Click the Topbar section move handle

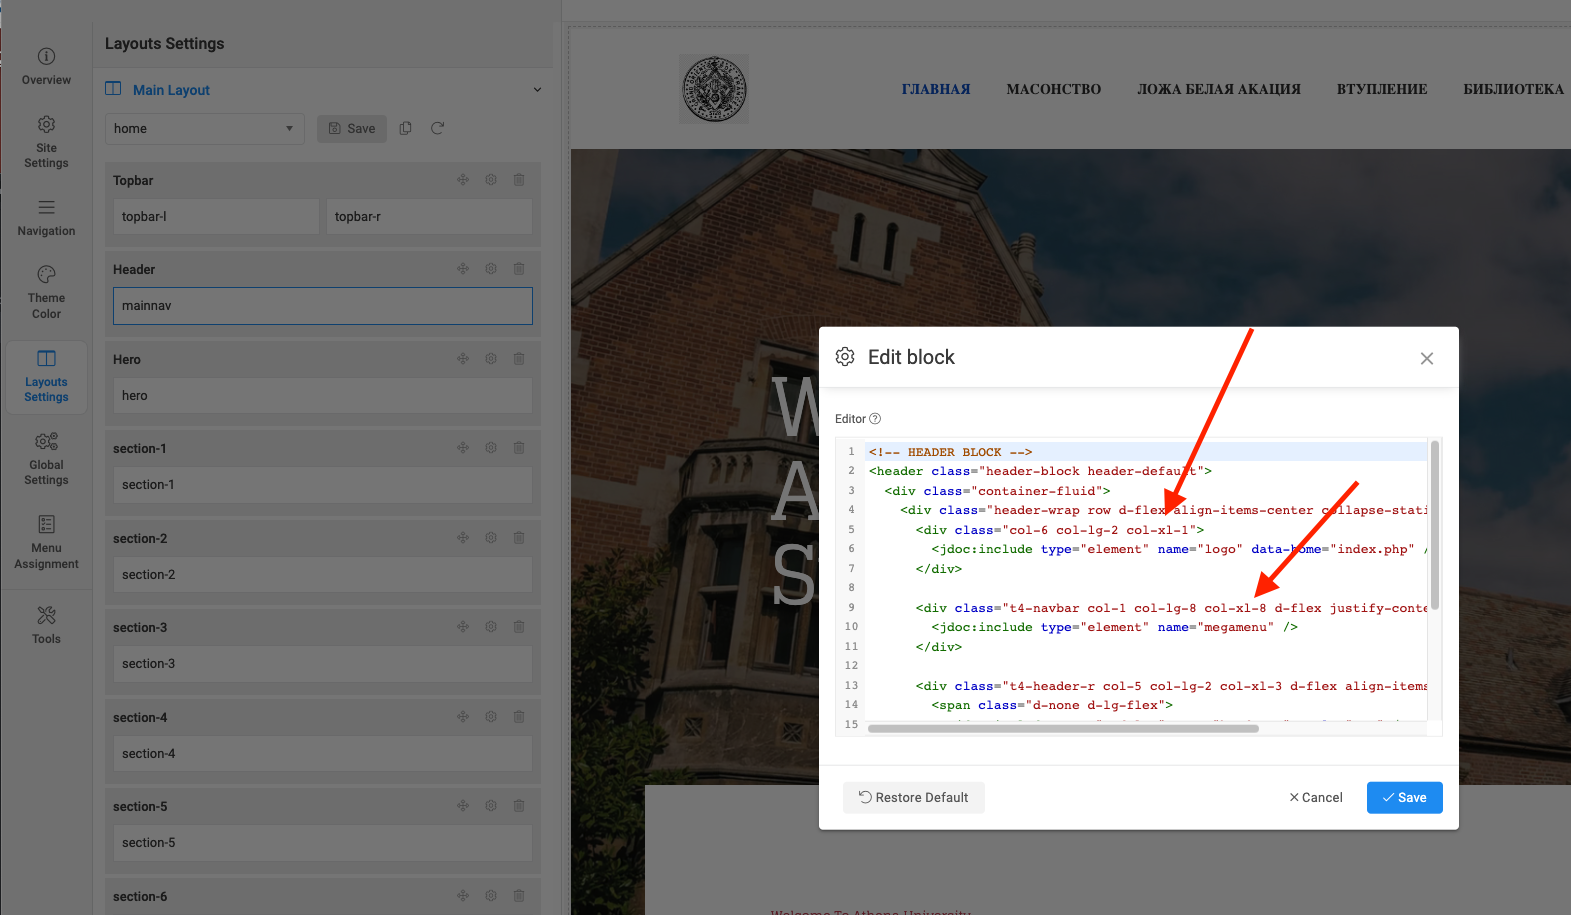pos(463,180)
